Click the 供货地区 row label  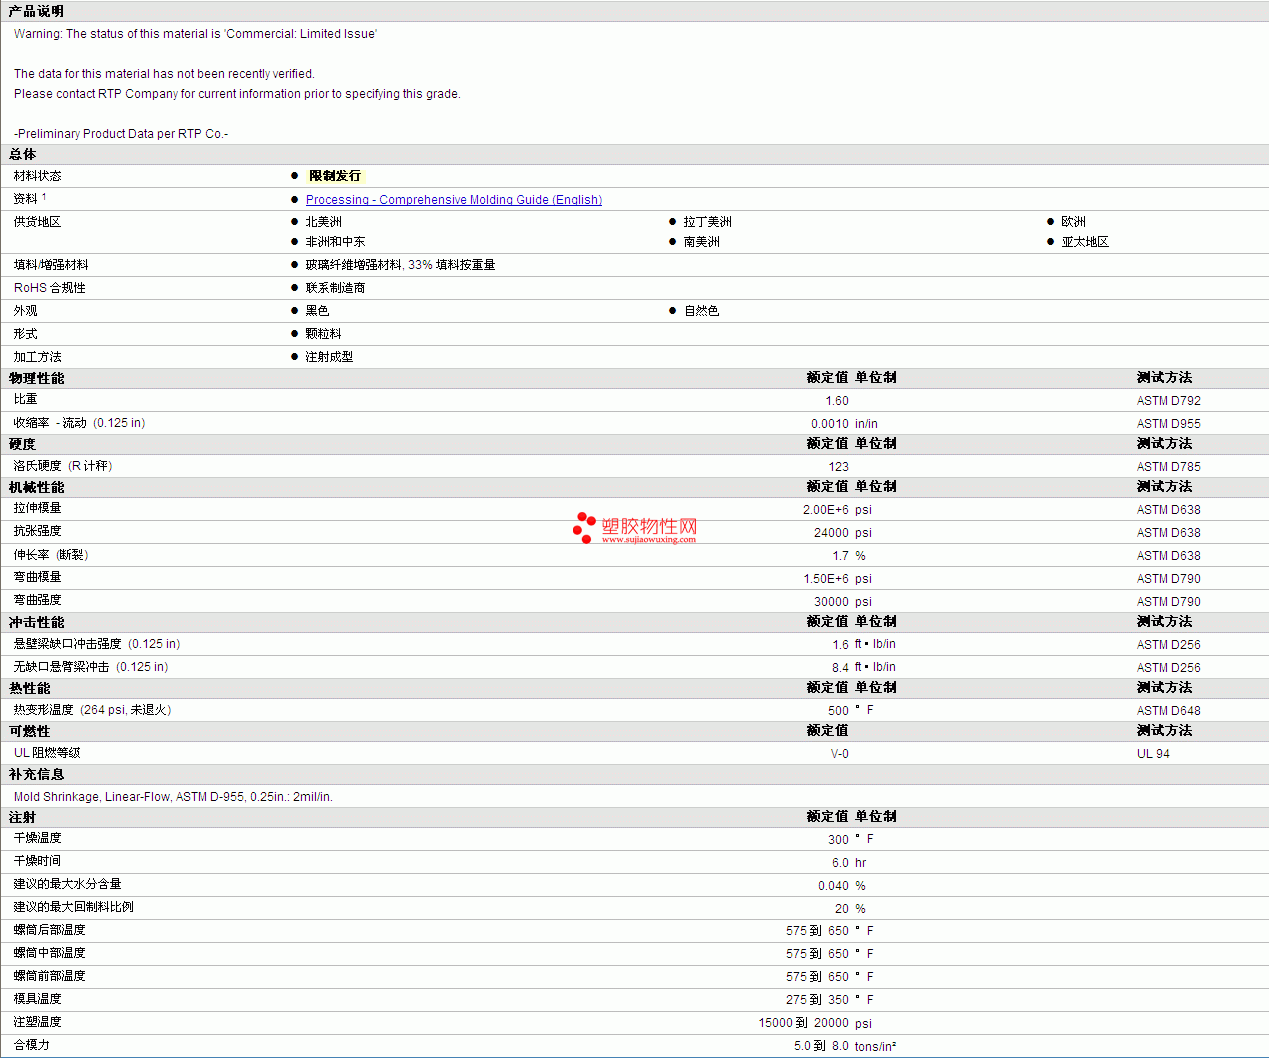click(38, 222)
